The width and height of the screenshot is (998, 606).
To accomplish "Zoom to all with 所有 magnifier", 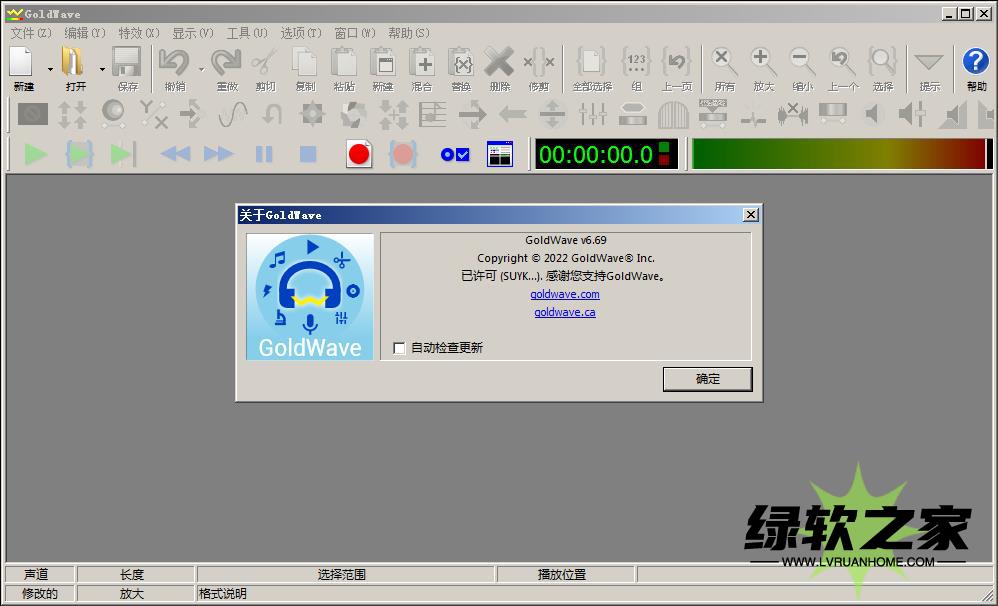I will [724, 62].
